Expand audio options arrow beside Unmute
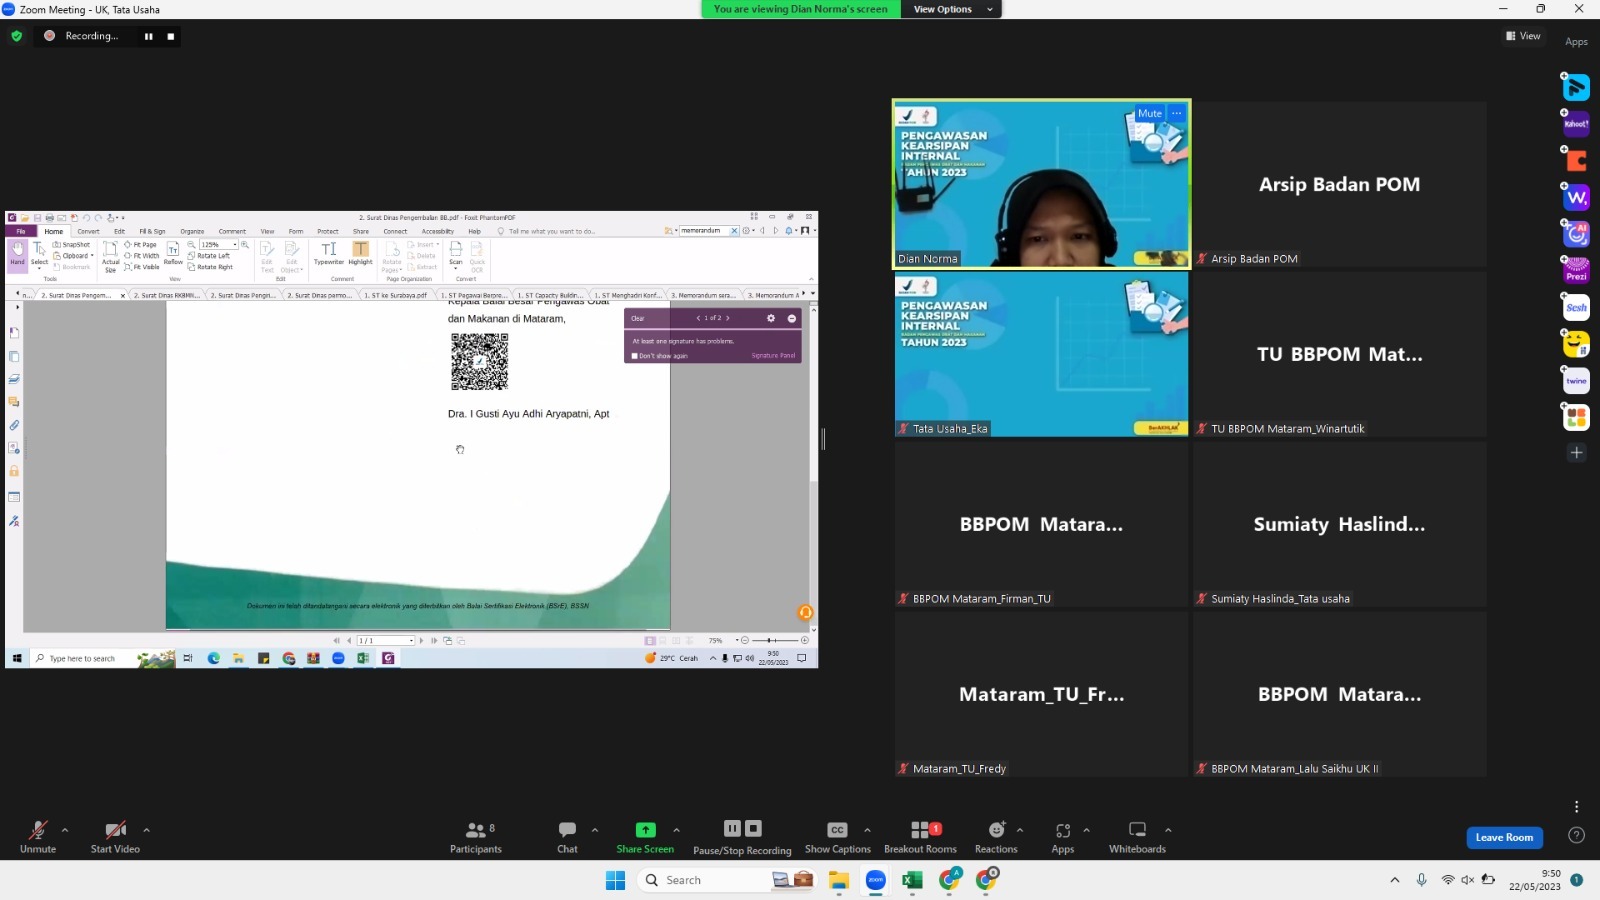The width and height of the screenshot is (1600, 900). pyautogui.click(x=65, y=830)
